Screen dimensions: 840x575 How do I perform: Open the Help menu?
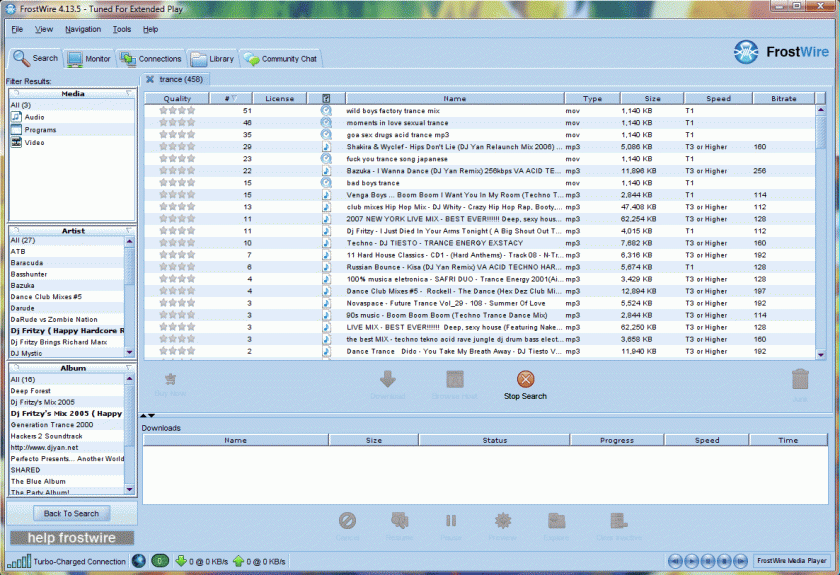pyautogui.click(x=151, y=29)
